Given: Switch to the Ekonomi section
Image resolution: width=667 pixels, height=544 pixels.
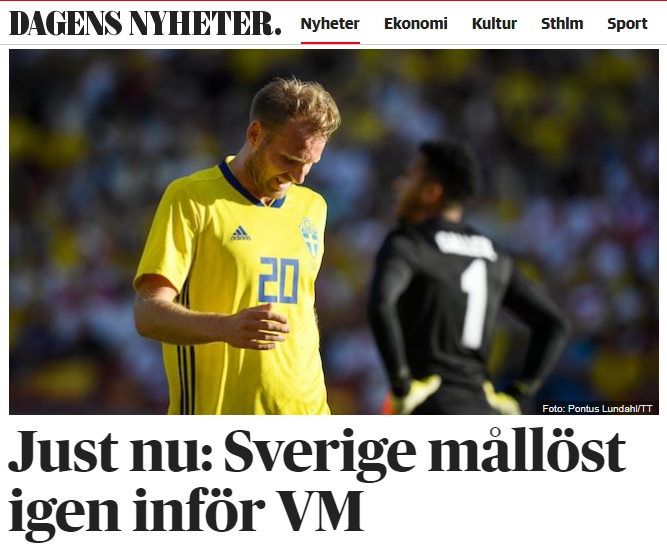Looking at the screenshot, I should [x=416, y=23].
